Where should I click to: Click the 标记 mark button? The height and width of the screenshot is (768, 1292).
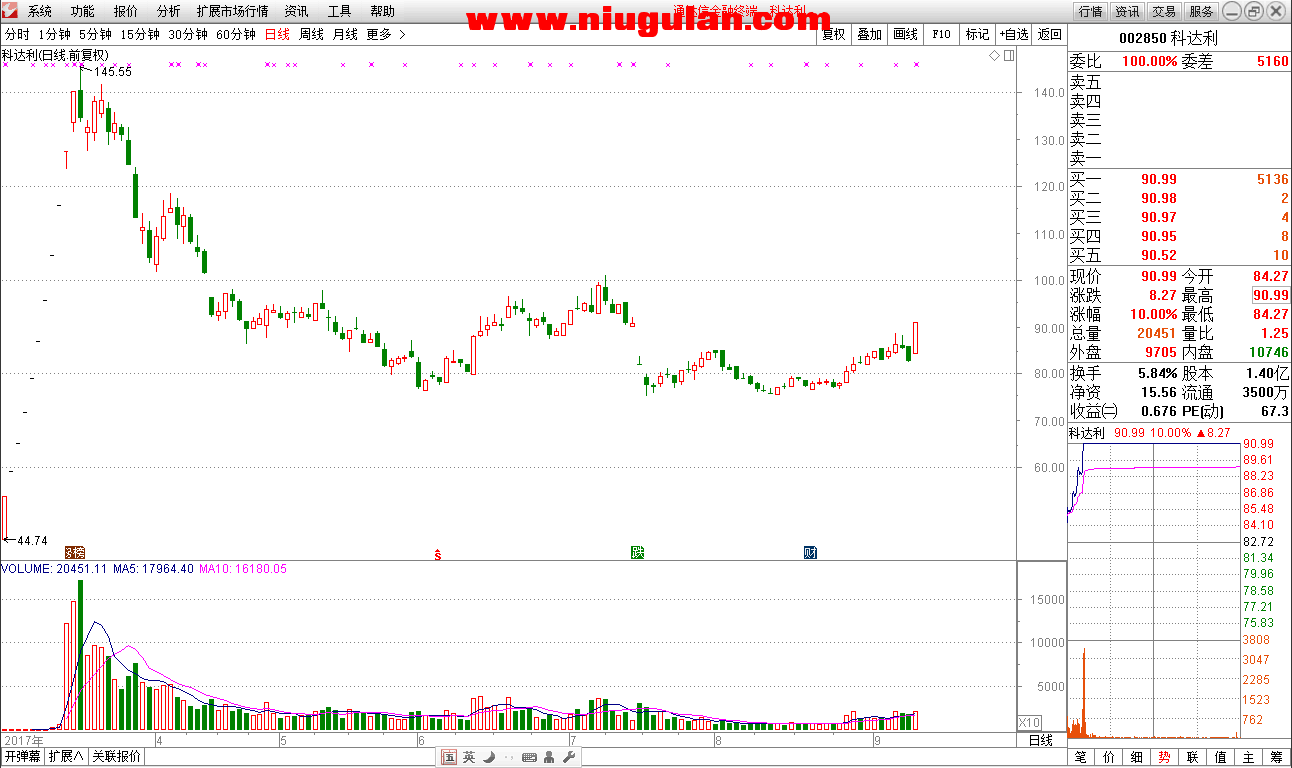click(977, 34)
